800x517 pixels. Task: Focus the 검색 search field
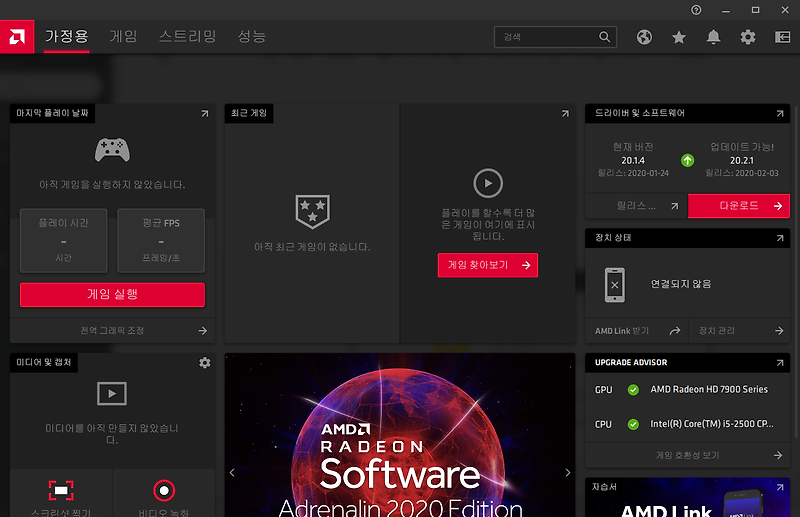[x=555, y=37]
